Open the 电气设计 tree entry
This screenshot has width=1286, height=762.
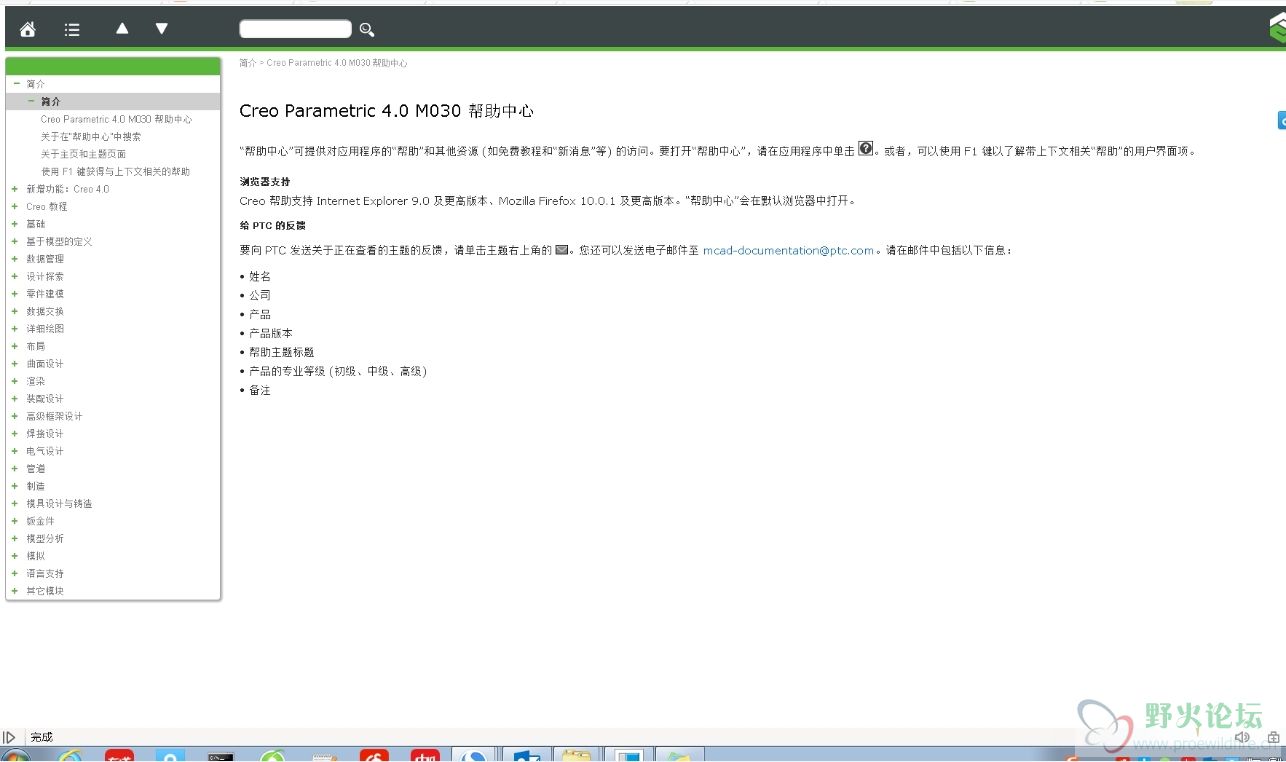[45, 451]
